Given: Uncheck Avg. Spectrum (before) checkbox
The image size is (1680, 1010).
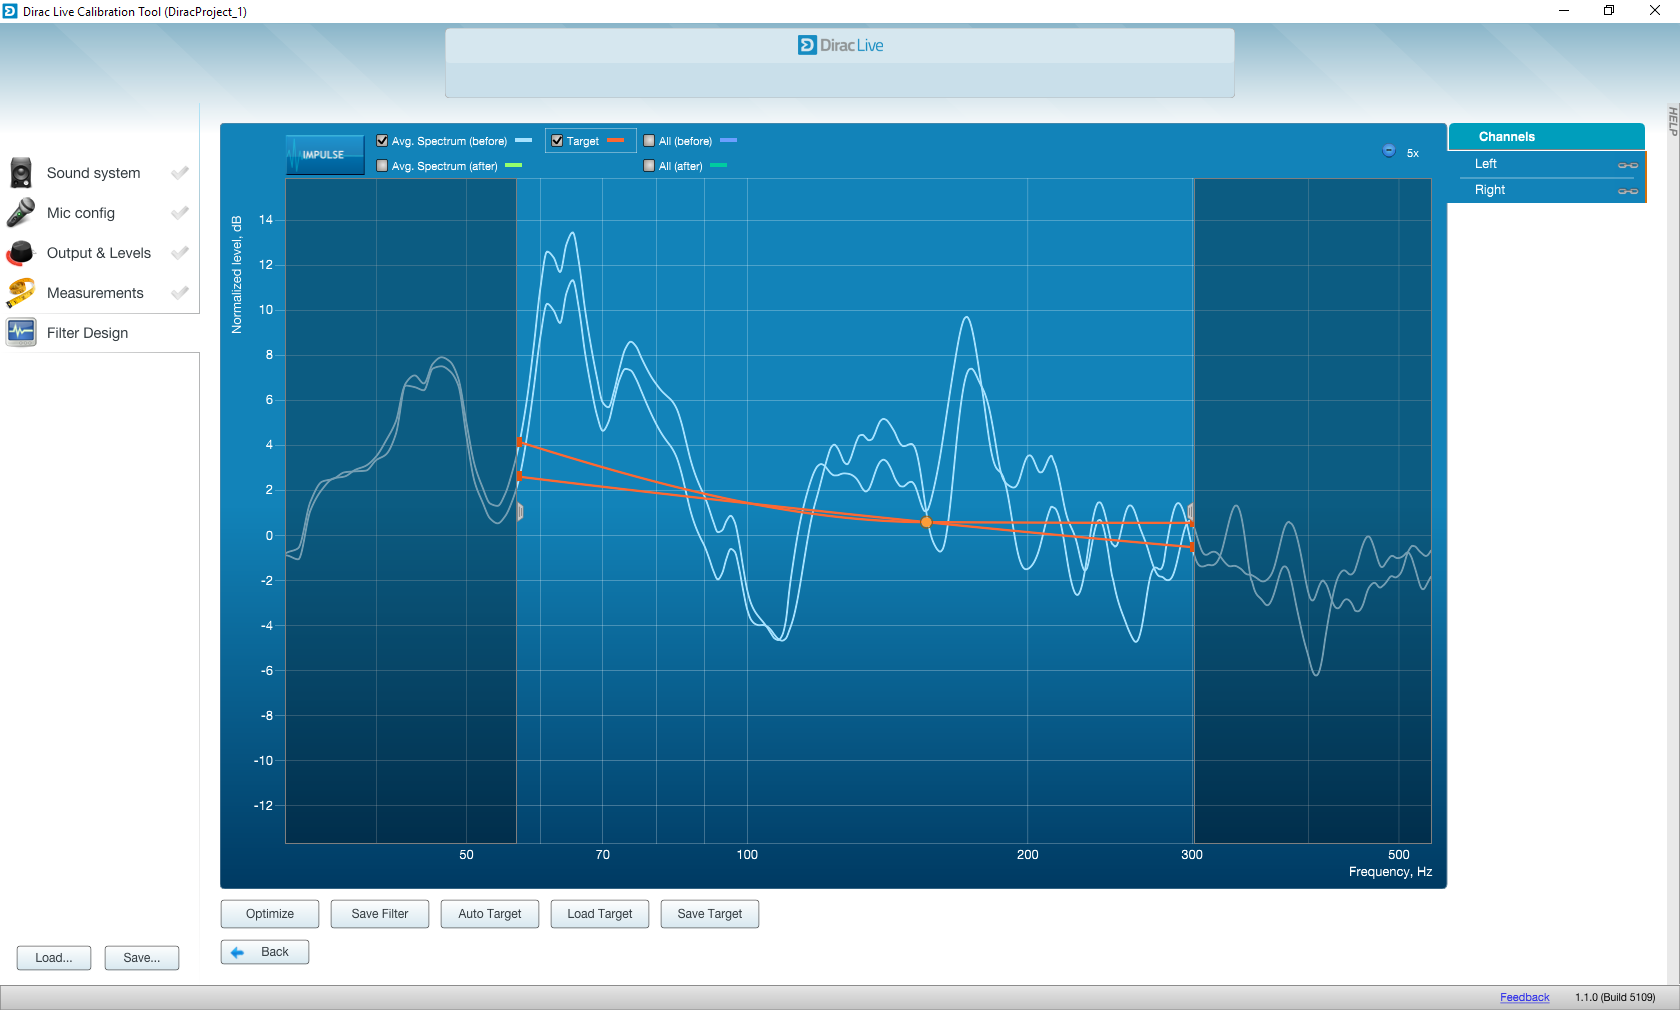Looking at the screenshot, I should pos(382,141).
